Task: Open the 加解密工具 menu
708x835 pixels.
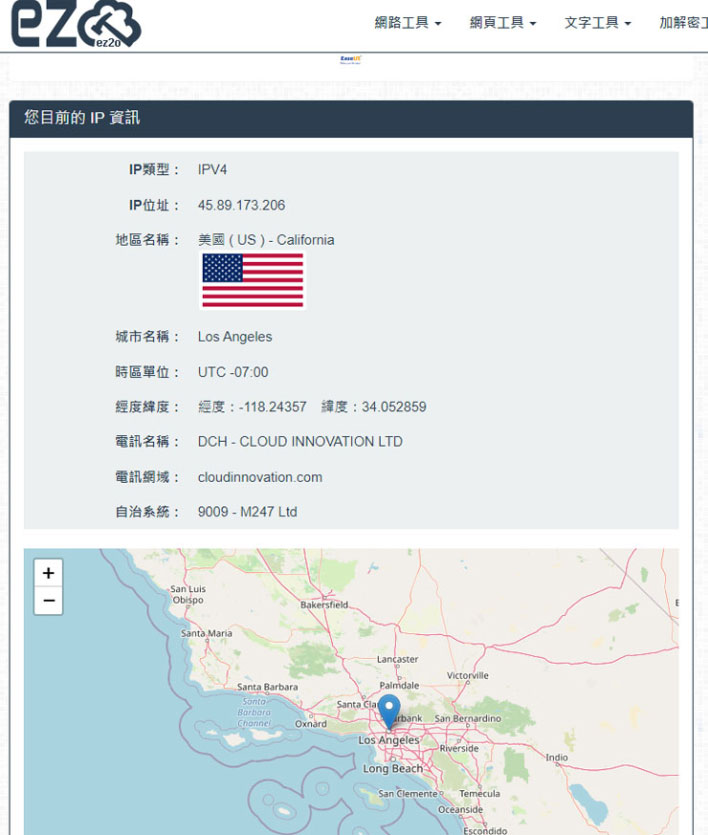Action: point(684,23)
